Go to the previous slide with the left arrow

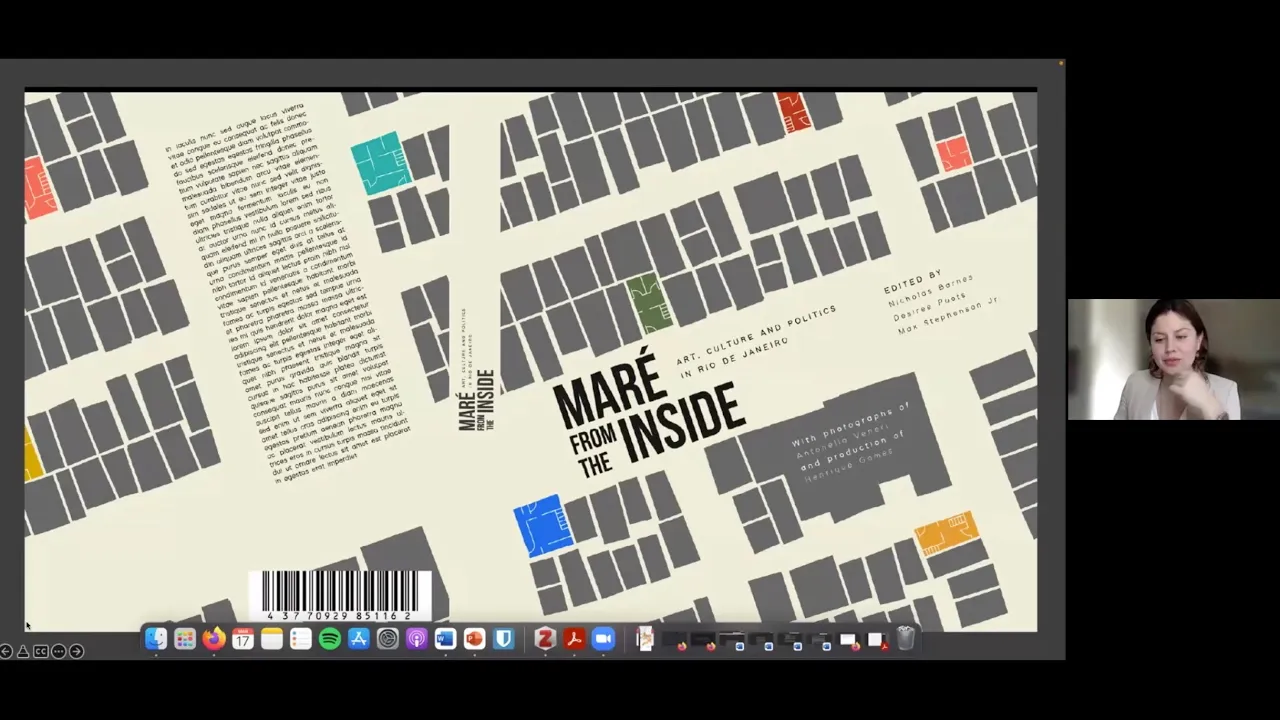pos(6,651)
